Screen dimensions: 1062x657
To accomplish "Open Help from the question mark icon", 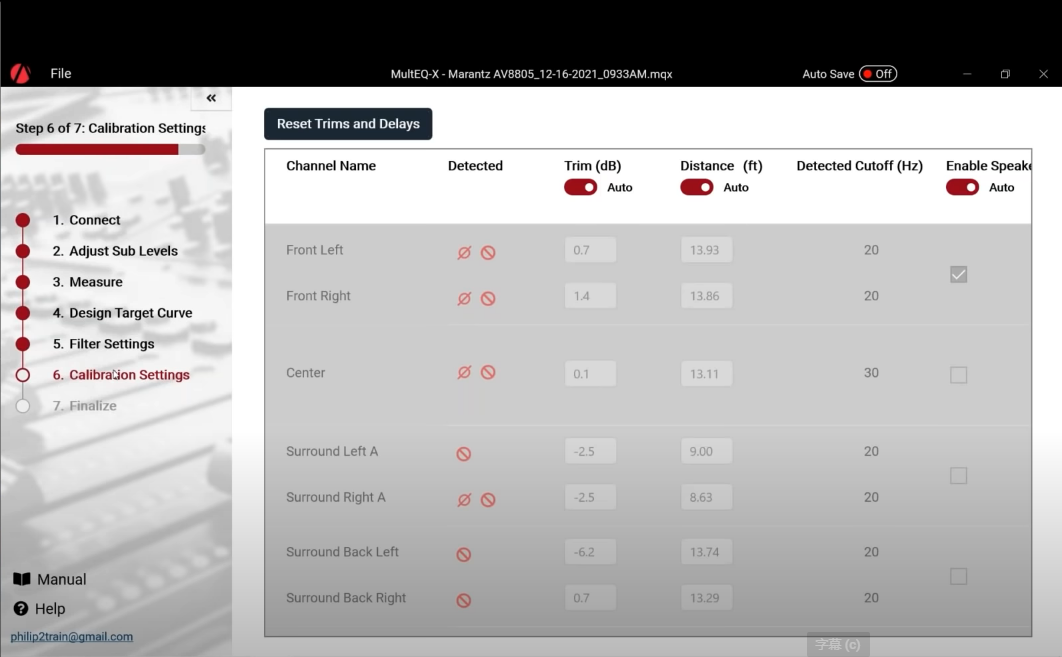I will click(x=21, y=608).
